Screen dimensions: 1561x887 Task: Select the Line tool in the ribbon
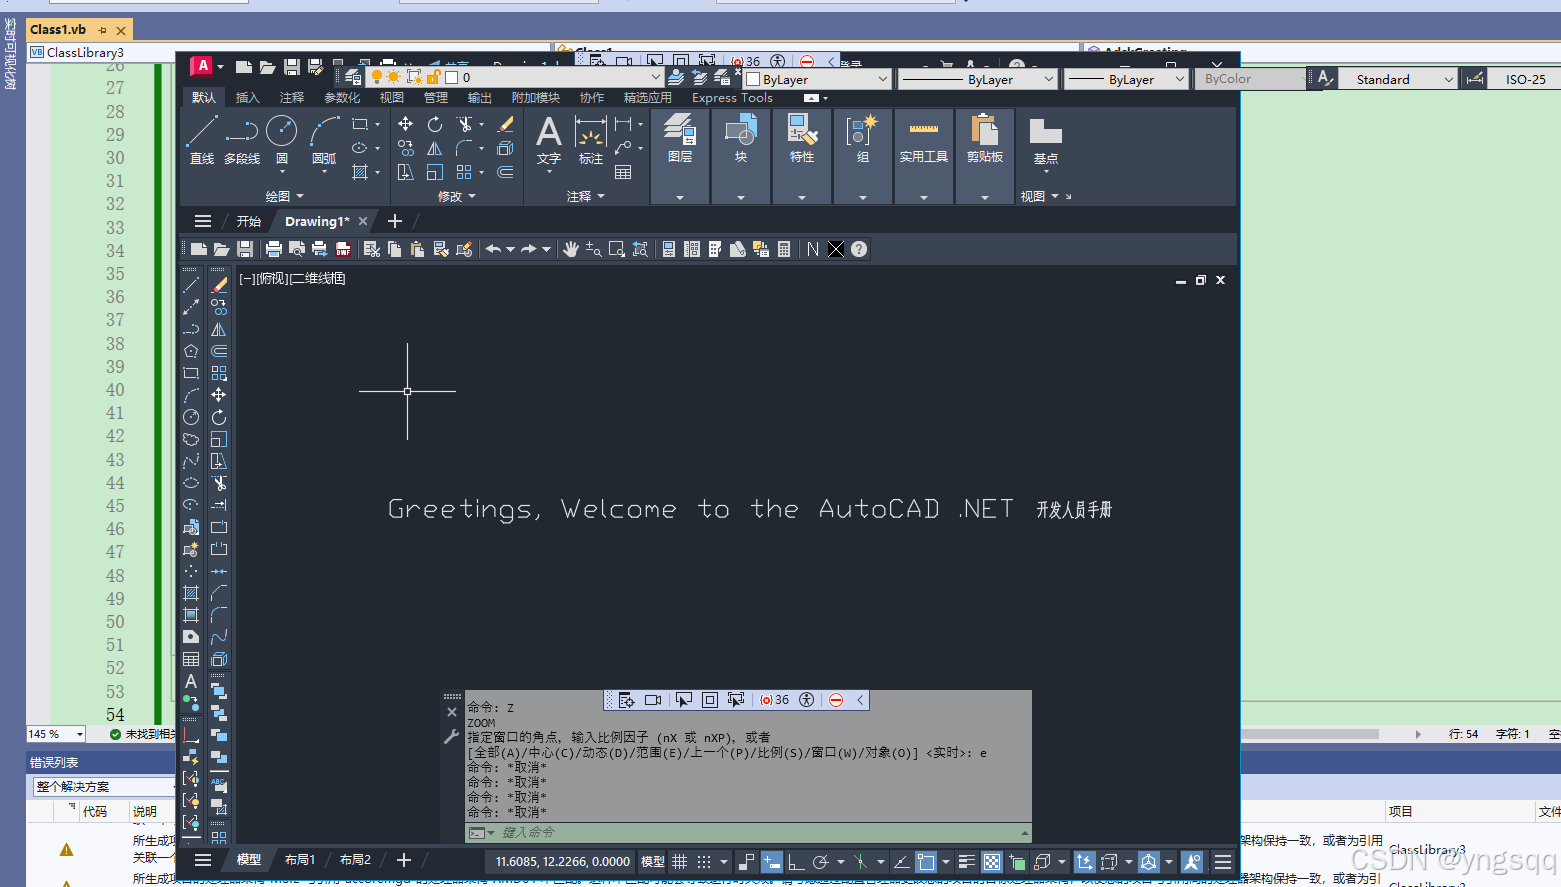click(201, 139)
